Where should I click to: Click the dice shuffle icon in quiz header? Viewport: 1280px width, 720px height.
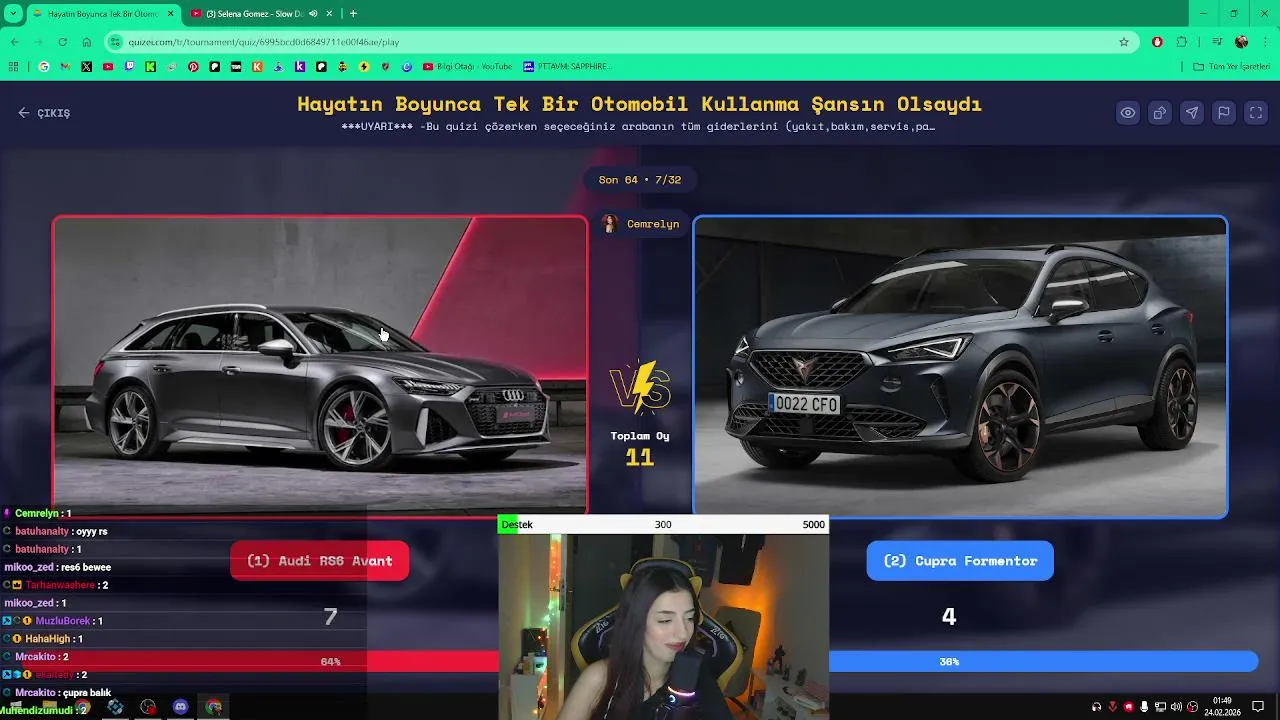point(1160,113)
